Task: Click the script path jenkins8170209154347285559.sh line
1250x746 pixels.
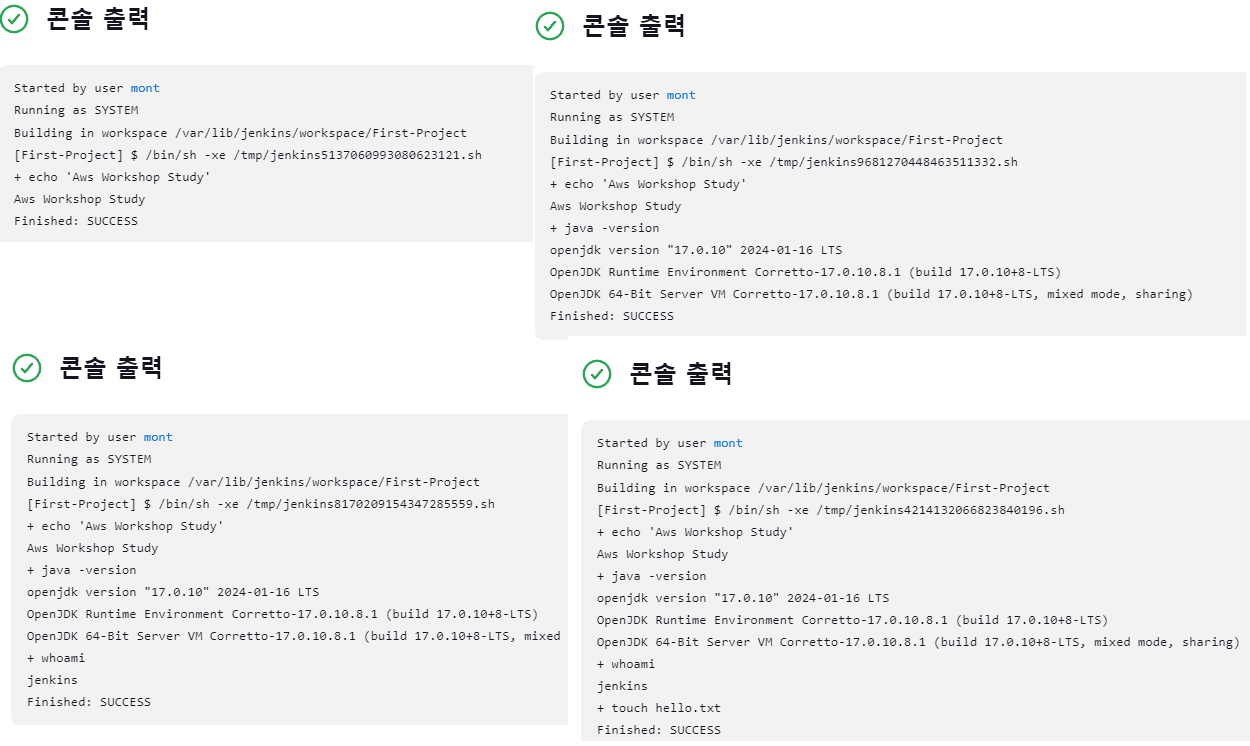Action: tap(261, 504)
